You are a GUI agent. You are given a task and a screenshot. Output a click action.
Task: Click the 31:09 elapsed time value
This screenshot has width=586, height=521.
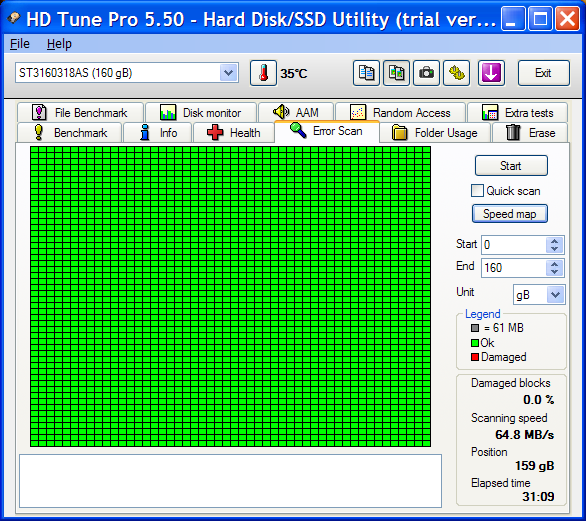(538, 497)
